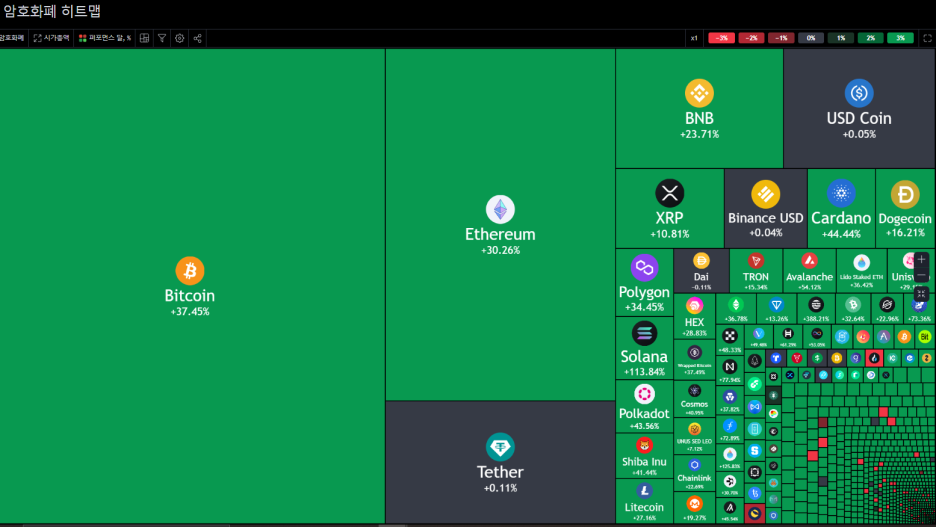Select the Avalanche tile
936x527 pixels.
[x=809, y=271]
